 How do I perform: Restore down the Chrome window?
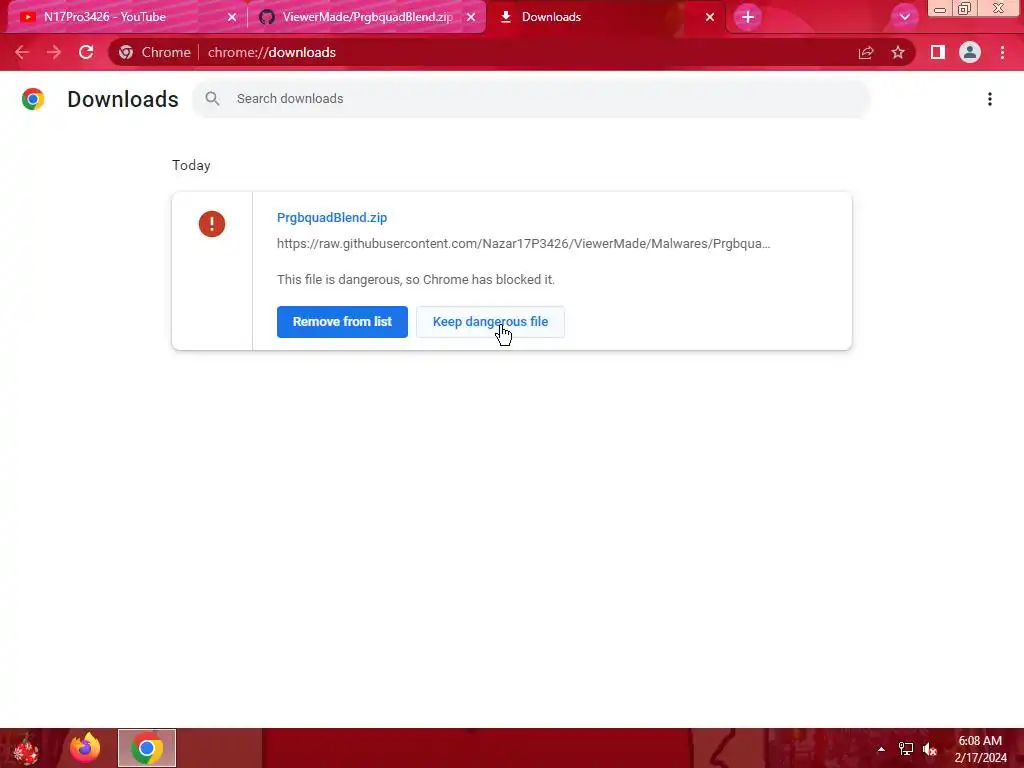coord(965,9)
